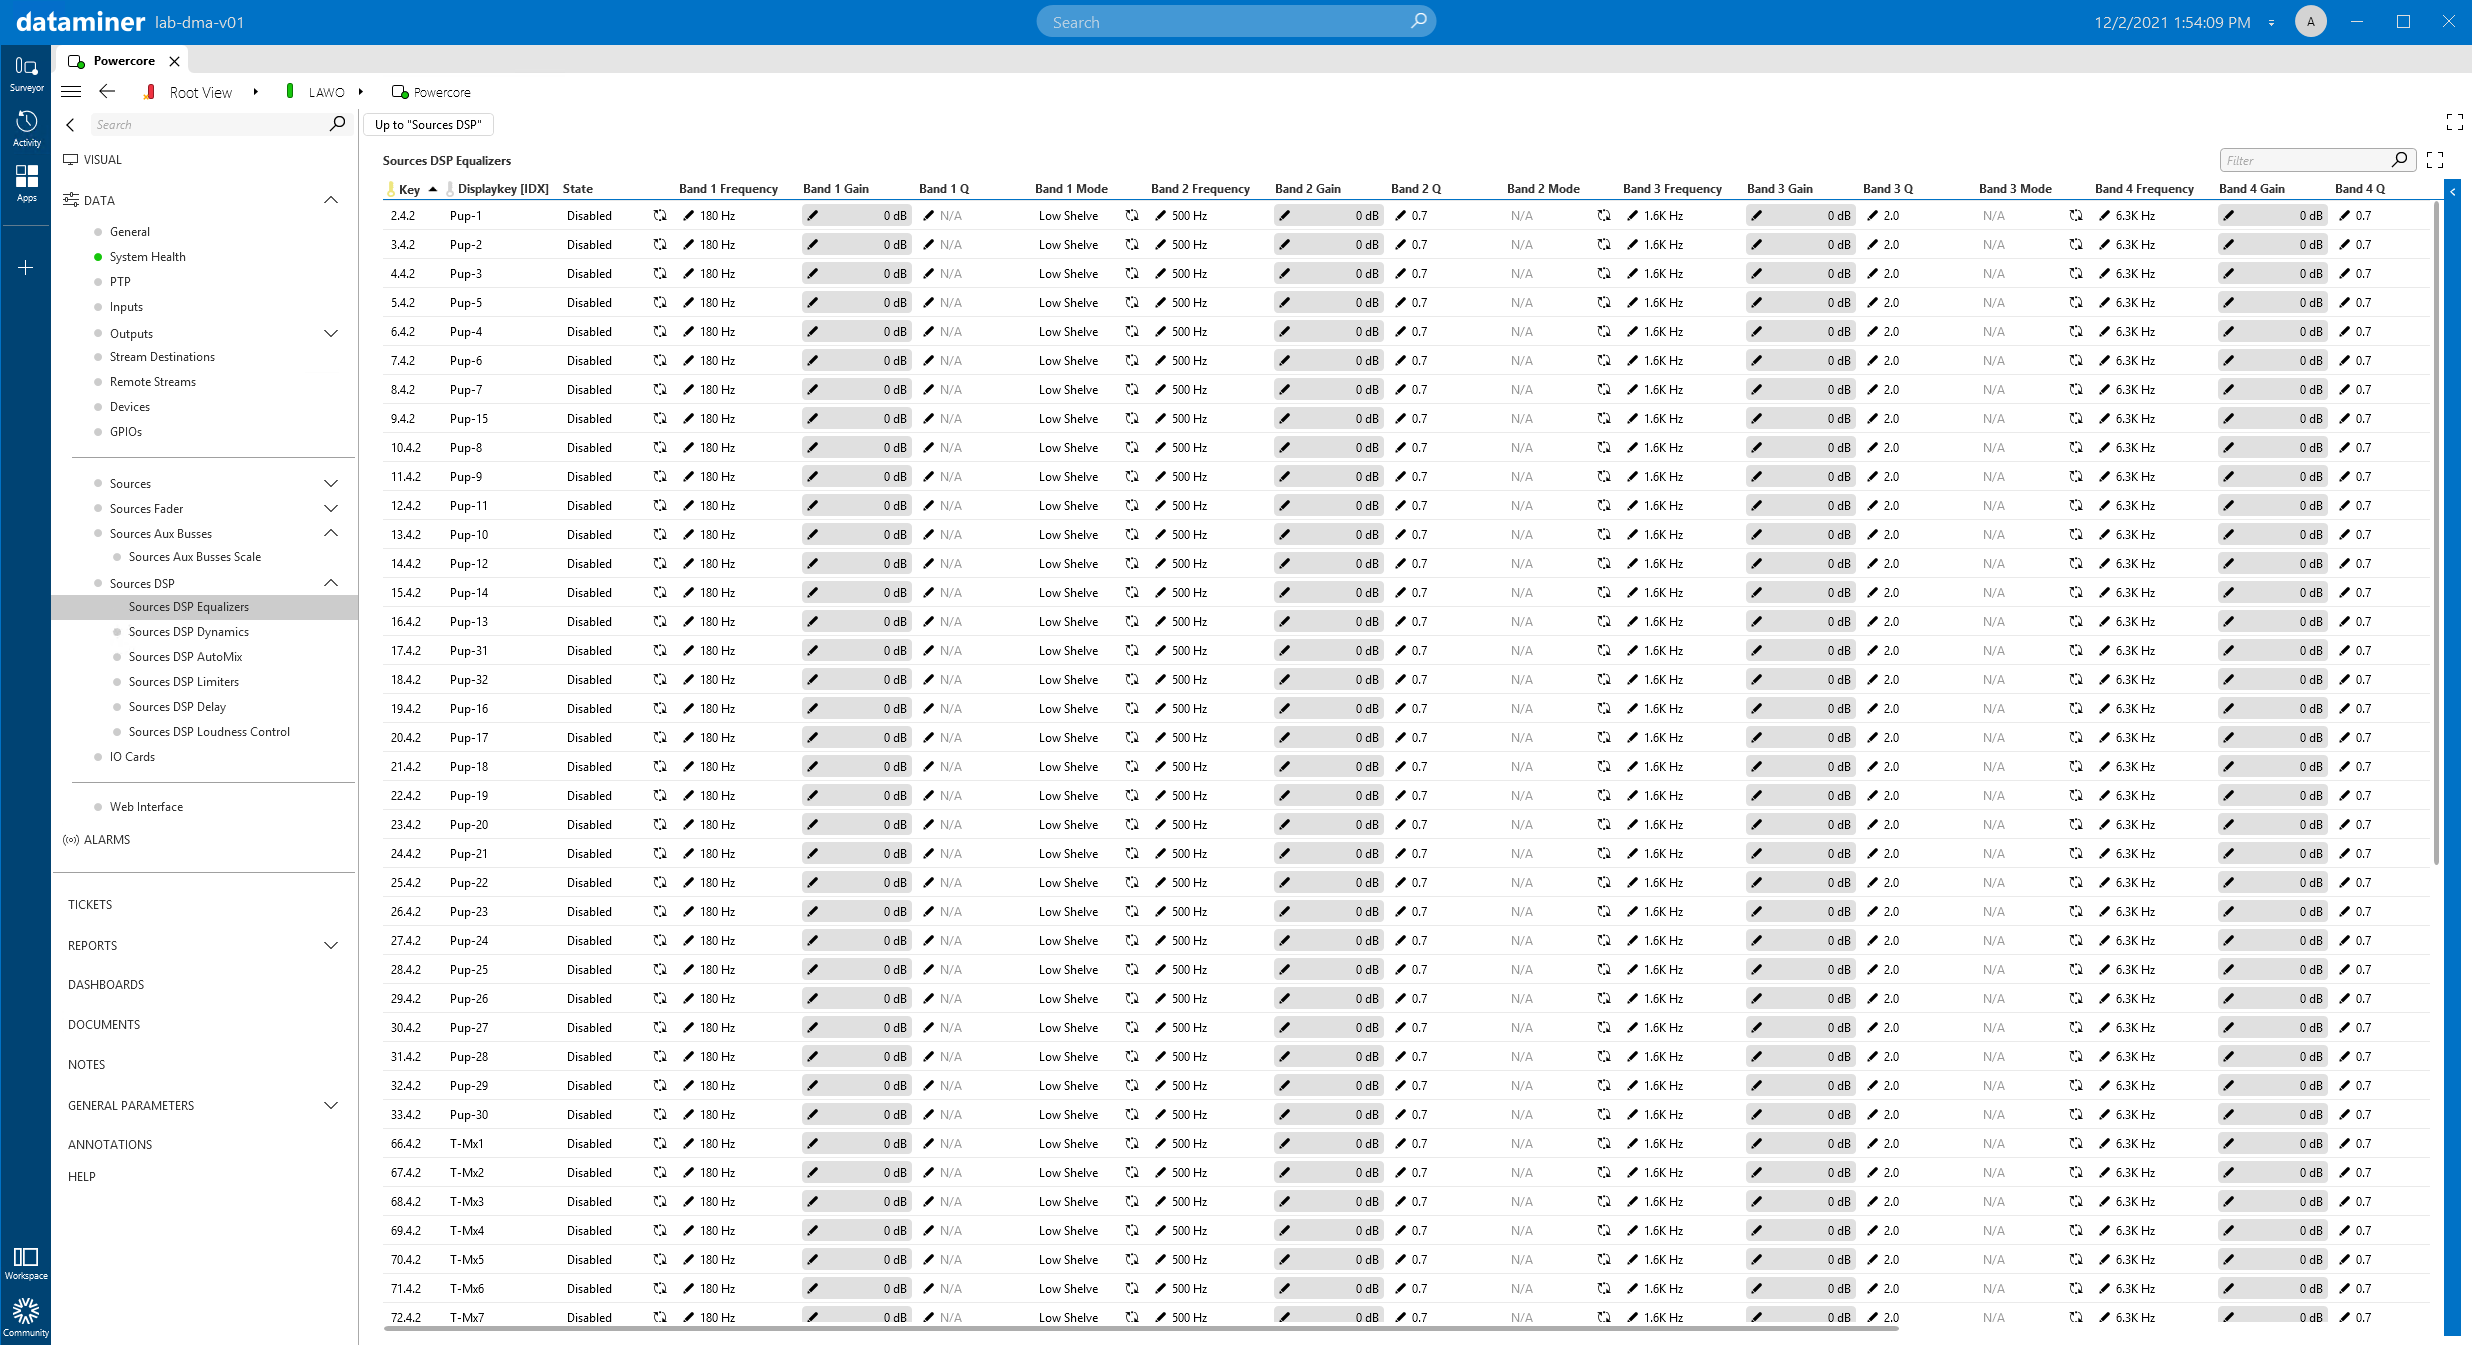Click the search magnifier in top search bar
The width and height of the screenshot is (2472, 1345).
pyautogui.click(x=1418, y=21)
